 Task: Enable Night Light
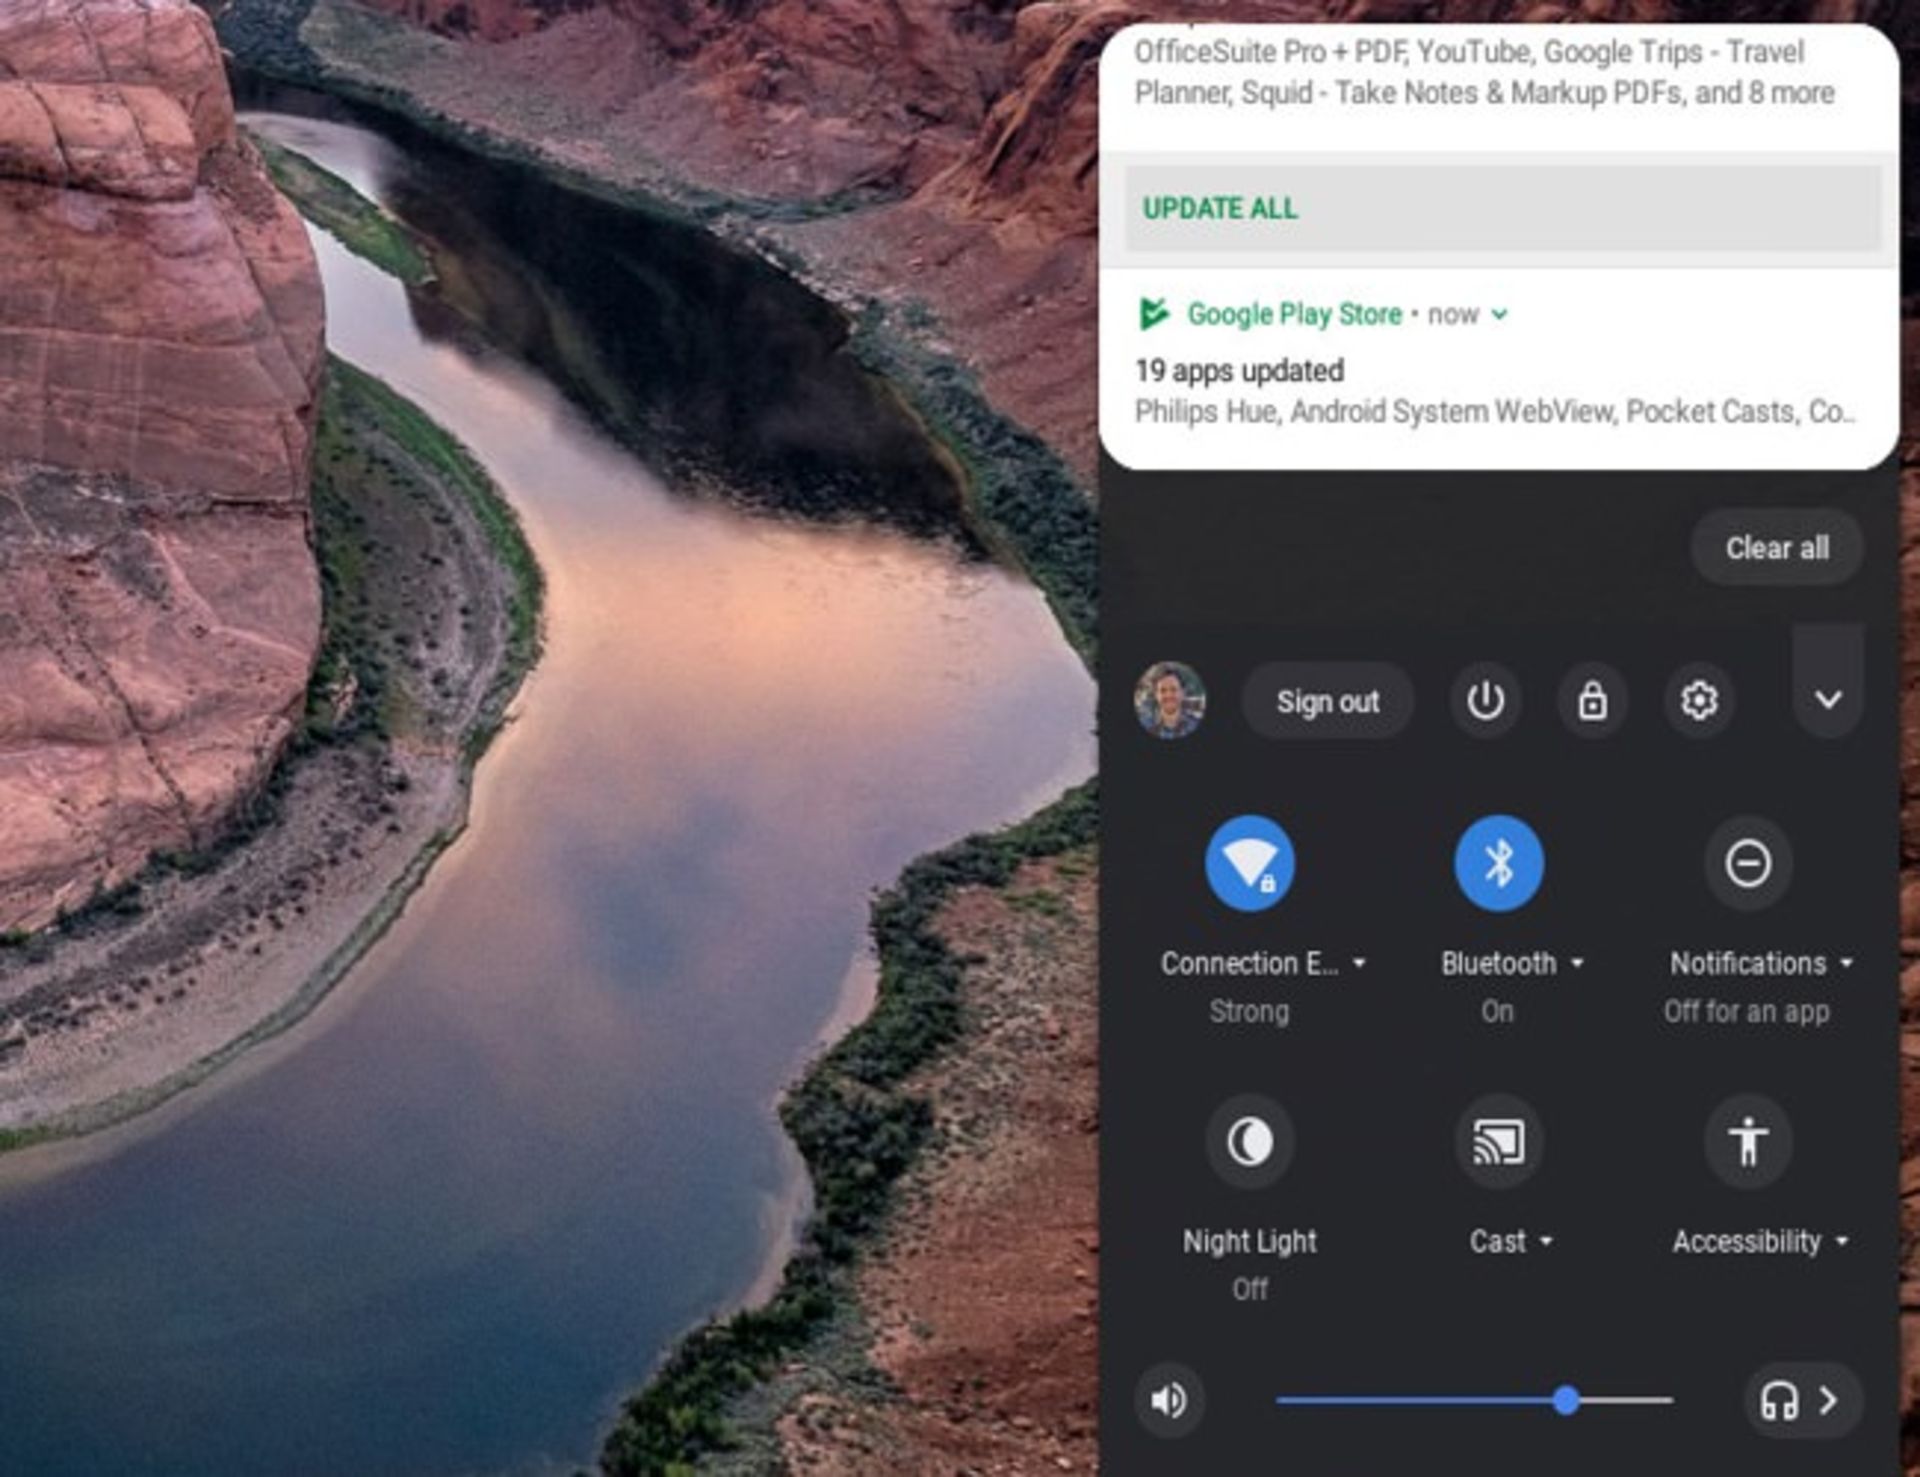1250,1141
